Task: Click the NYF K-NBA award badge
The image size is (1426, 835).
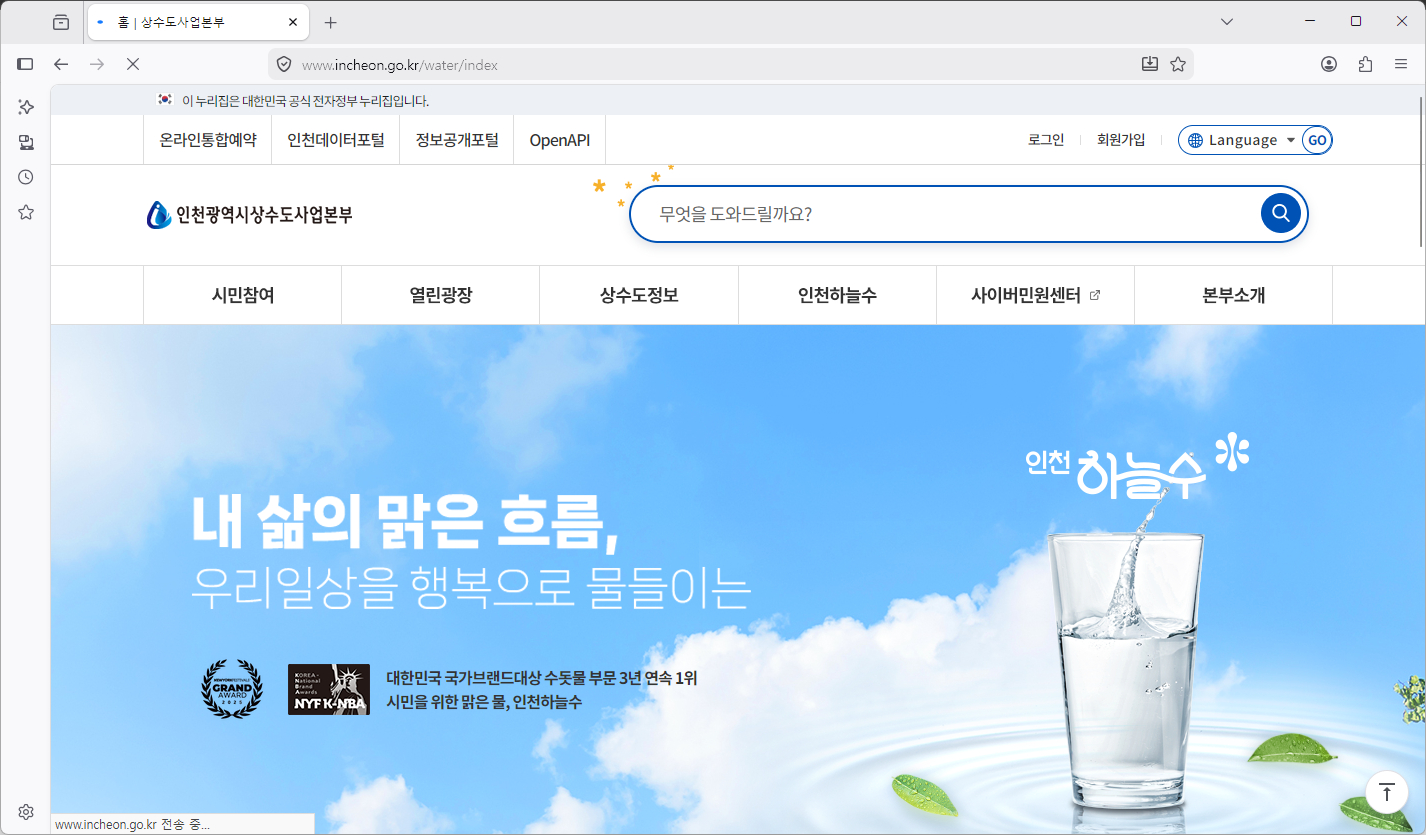Action: coord(329,689)
